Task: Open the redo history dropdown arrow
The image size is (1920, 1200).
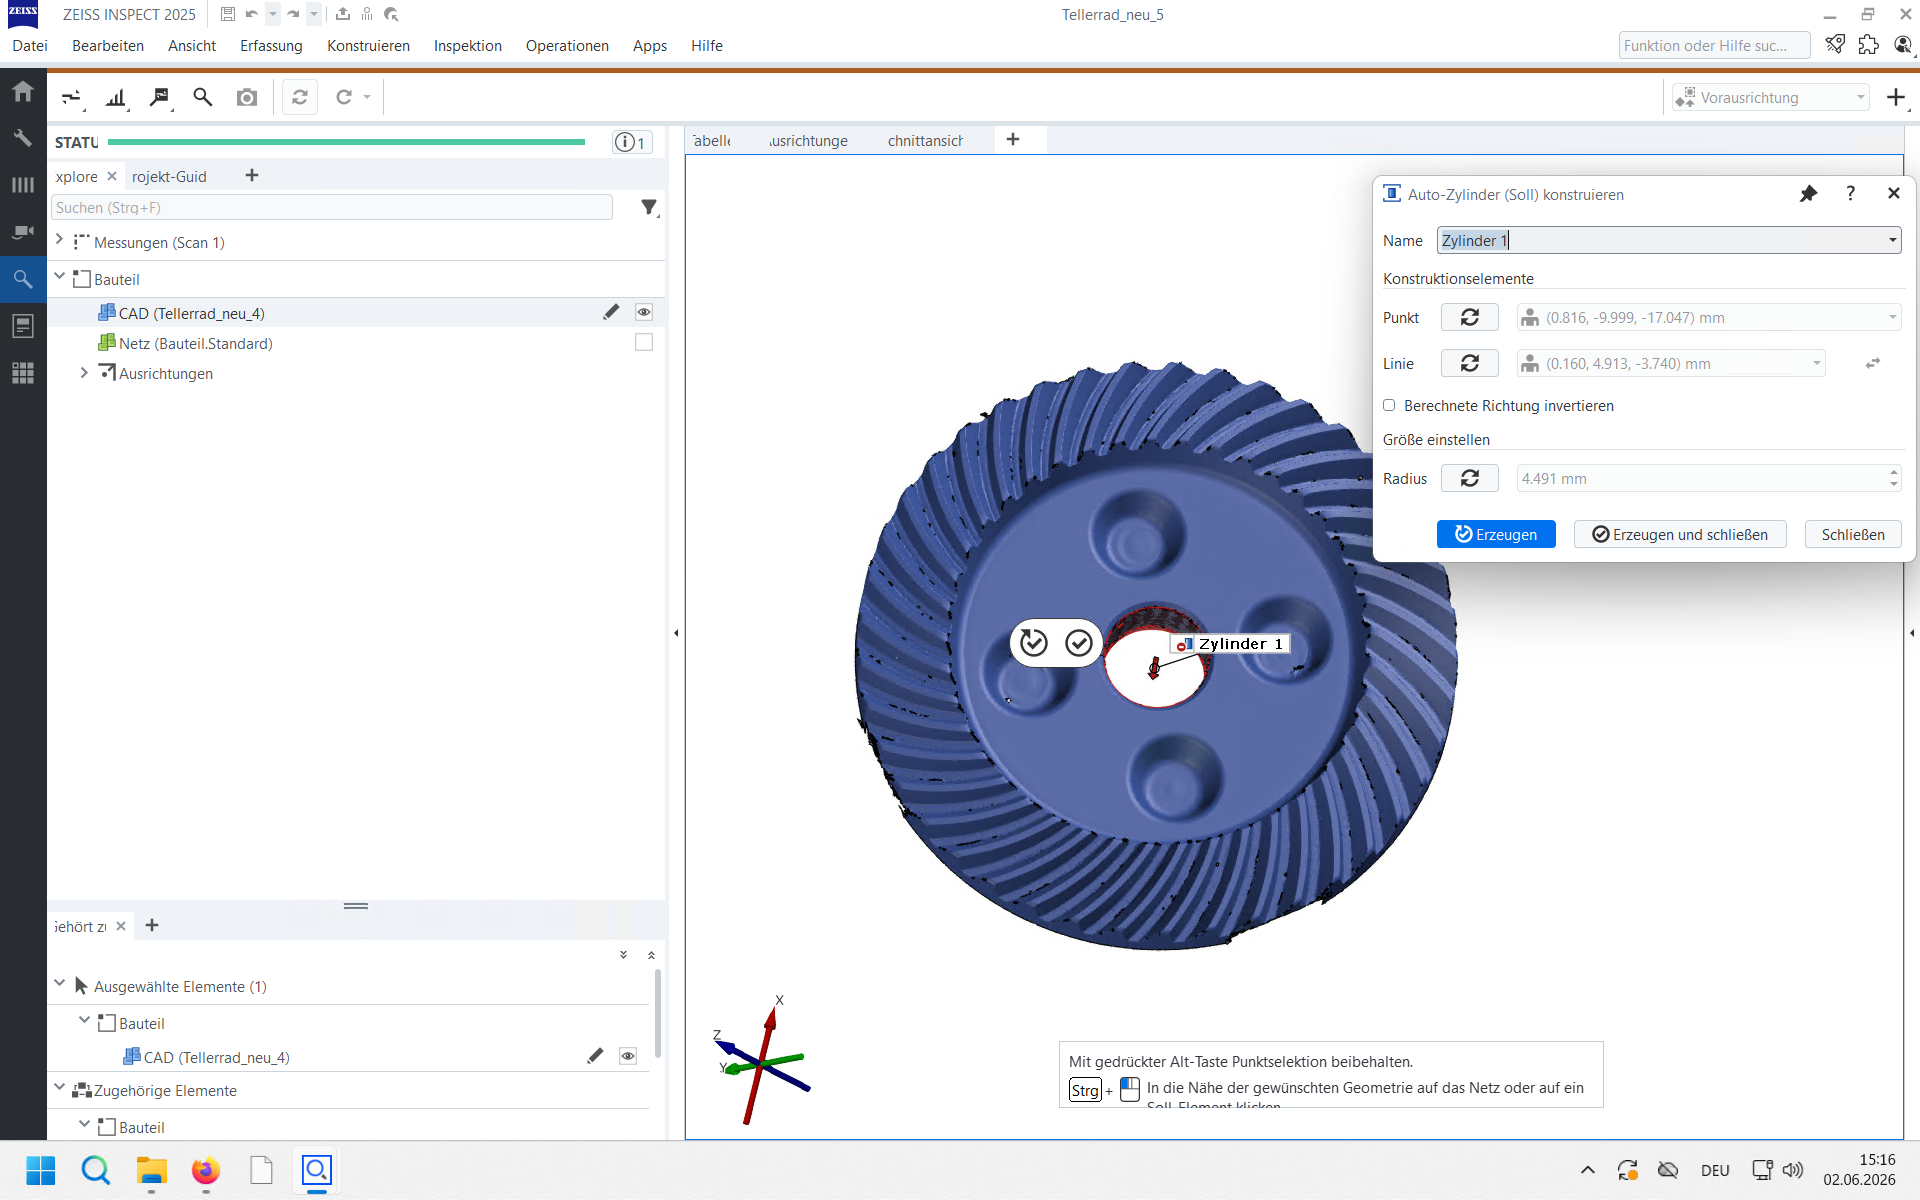Action: [x=314, y=14]
